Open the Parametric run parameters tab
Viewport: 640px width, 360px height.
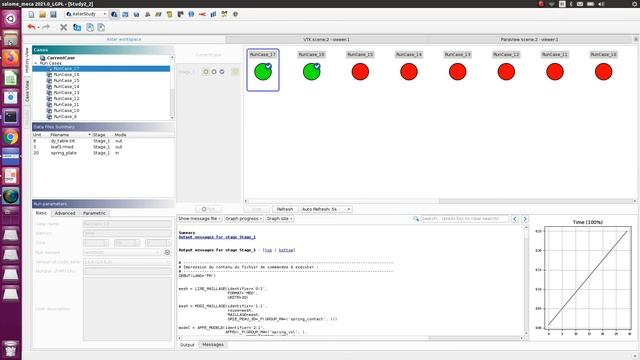click(94, 213)
